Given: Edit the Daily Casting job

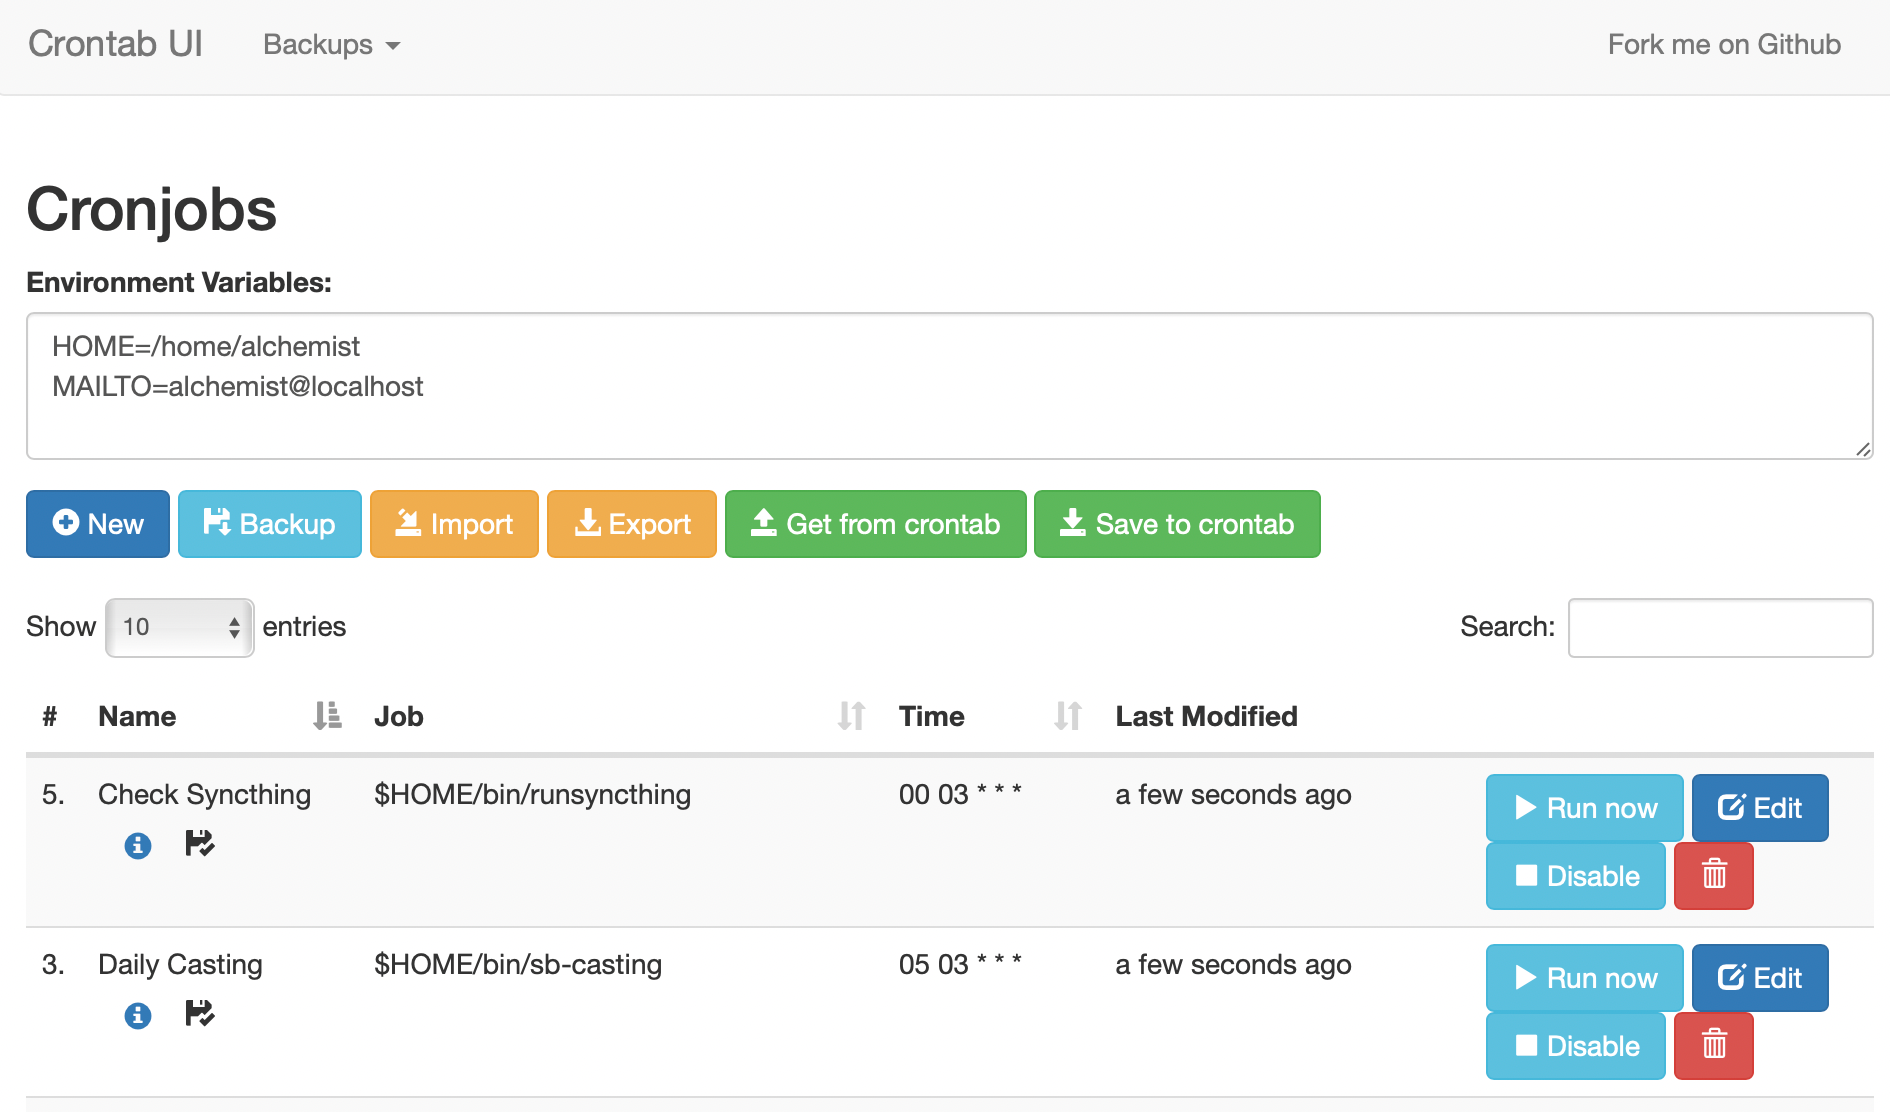Looking at the screenshot, I should click(1759, 978).
